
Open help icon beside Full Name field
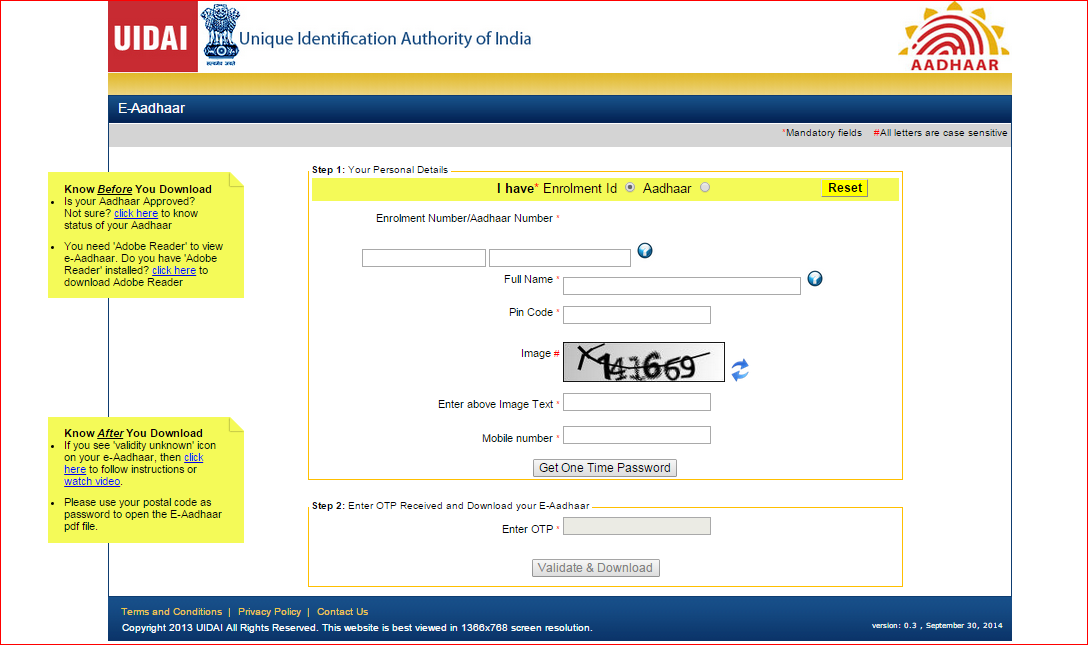click(815, 278)
